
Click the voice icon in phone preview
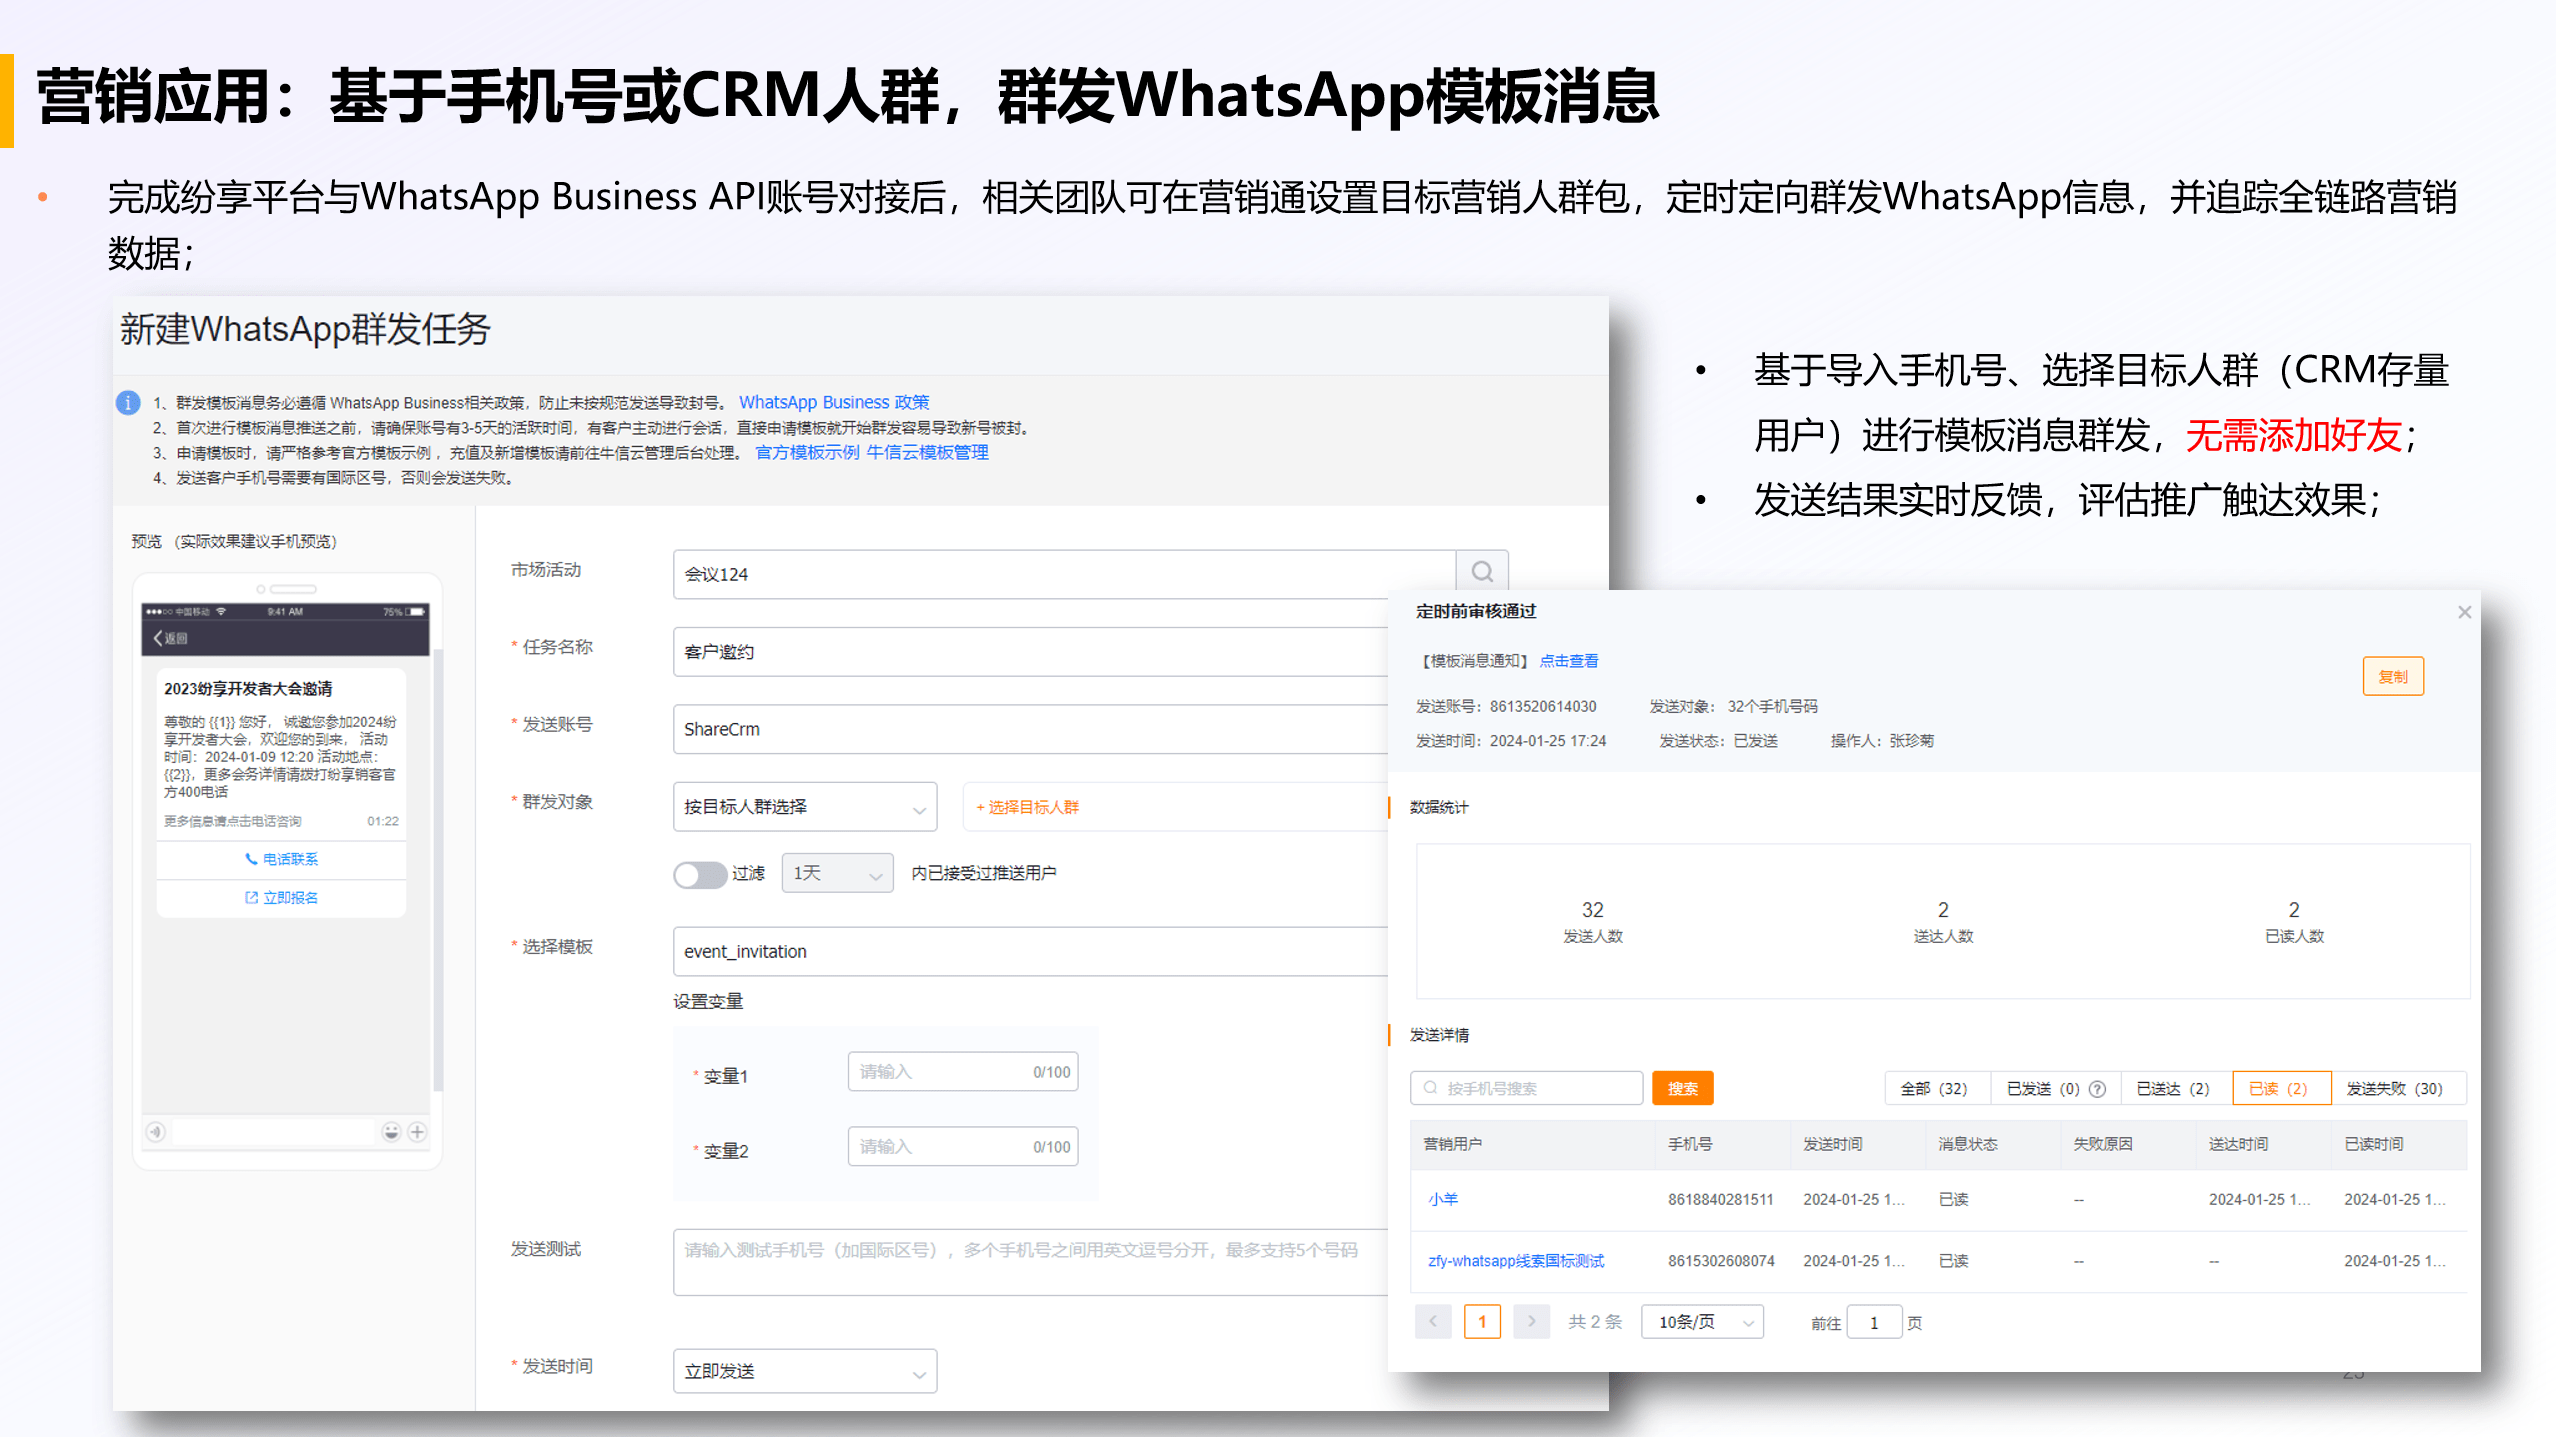[x=156, y=1132]
